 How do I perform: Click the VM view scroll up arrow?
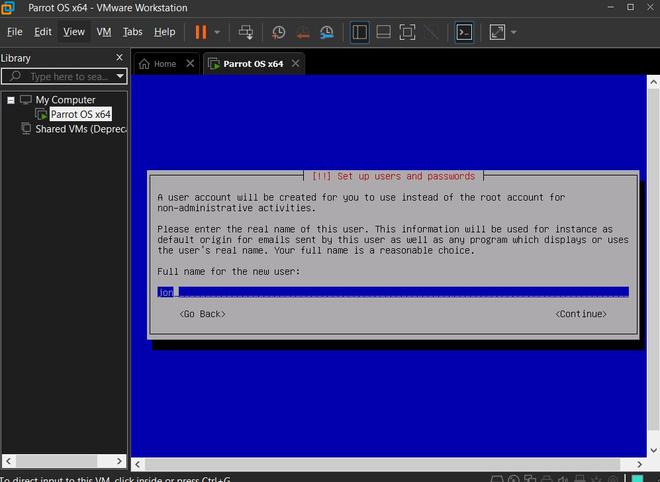coord(653,82)
